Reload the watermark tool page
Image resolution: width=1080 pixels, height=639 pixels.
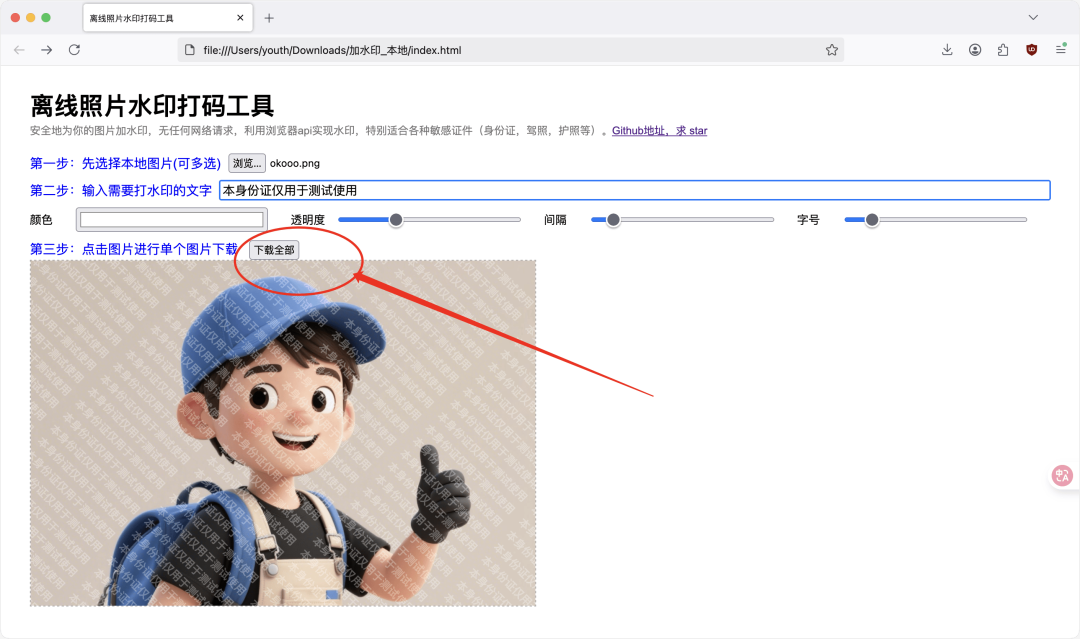click(73, 49)
